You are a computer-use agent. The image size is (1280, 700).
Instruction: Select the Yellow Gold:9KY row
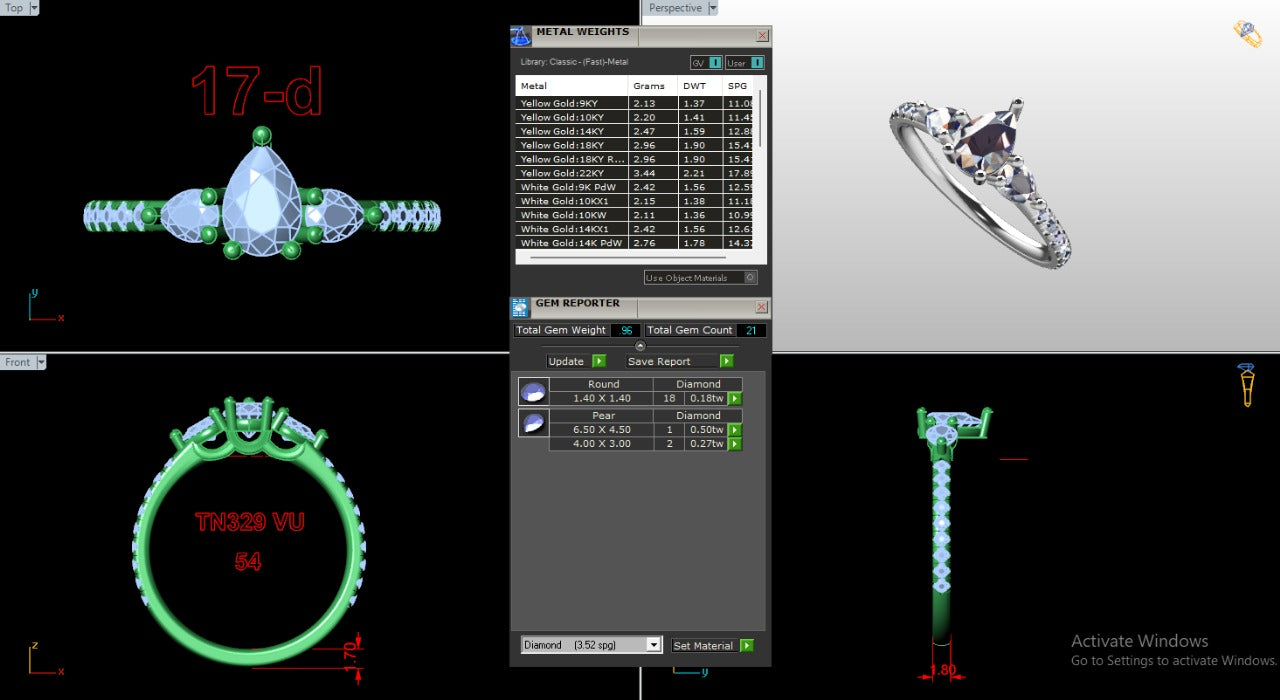pyautogui.click(x=635, y=103)
